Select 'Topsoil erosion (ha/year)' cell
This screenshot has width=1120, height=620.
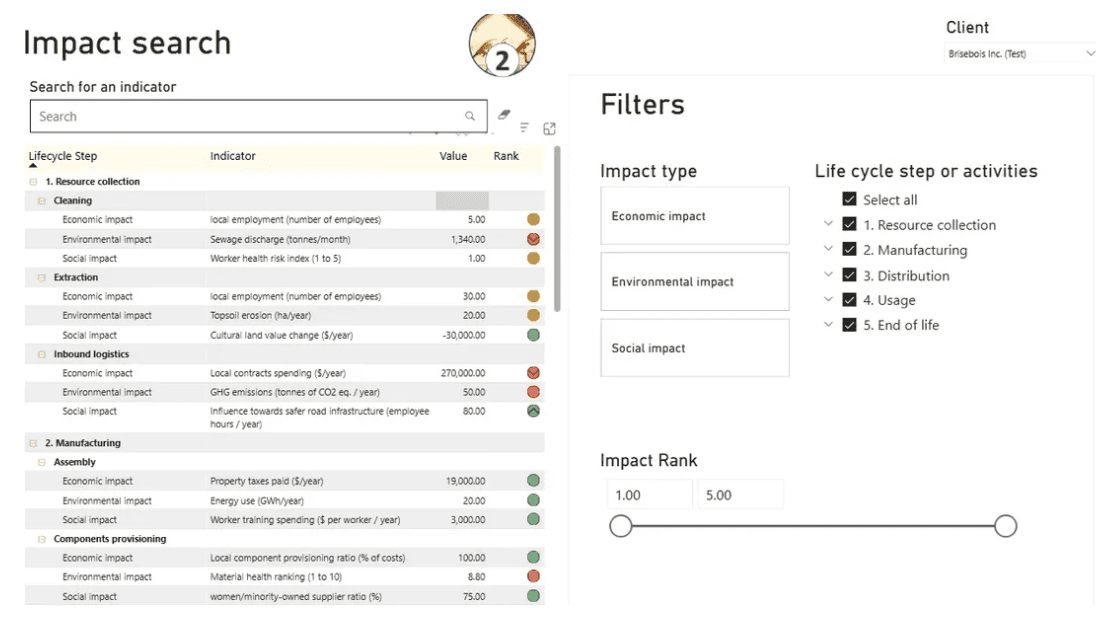point(260,315)
